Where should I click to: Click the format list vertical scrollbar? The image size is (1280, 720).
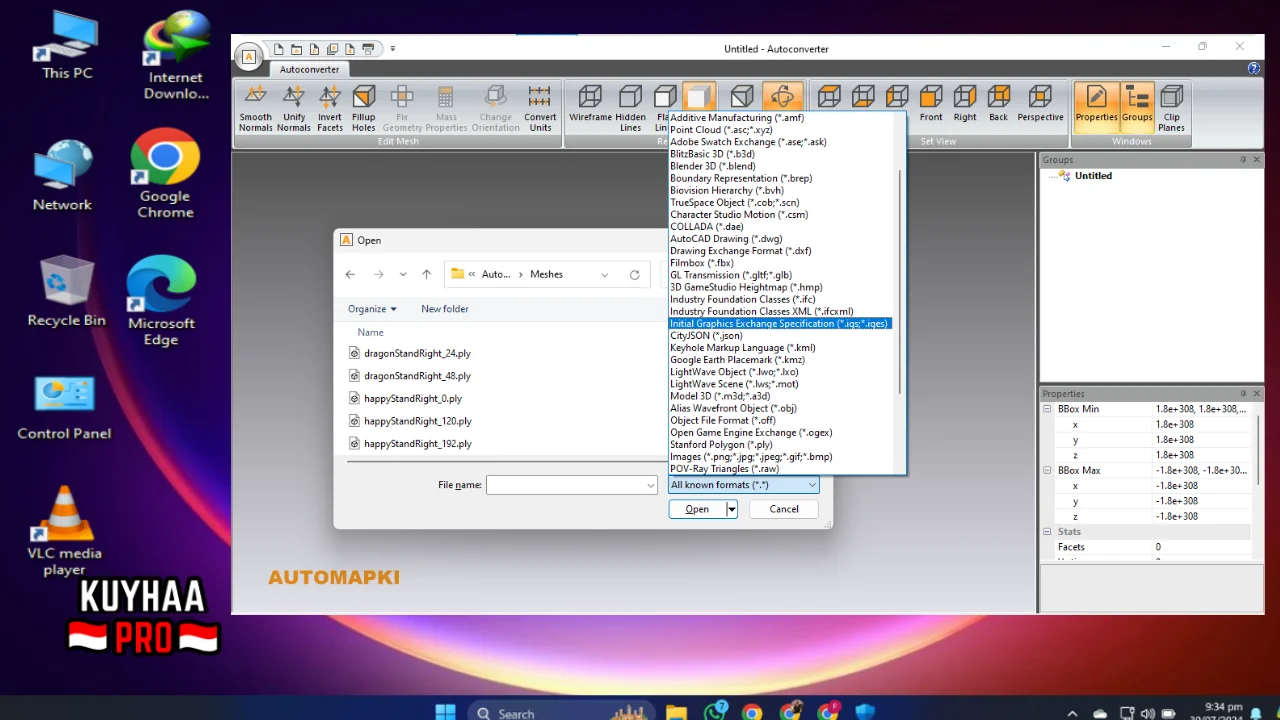pyautogui.click(x=900, y=280)
